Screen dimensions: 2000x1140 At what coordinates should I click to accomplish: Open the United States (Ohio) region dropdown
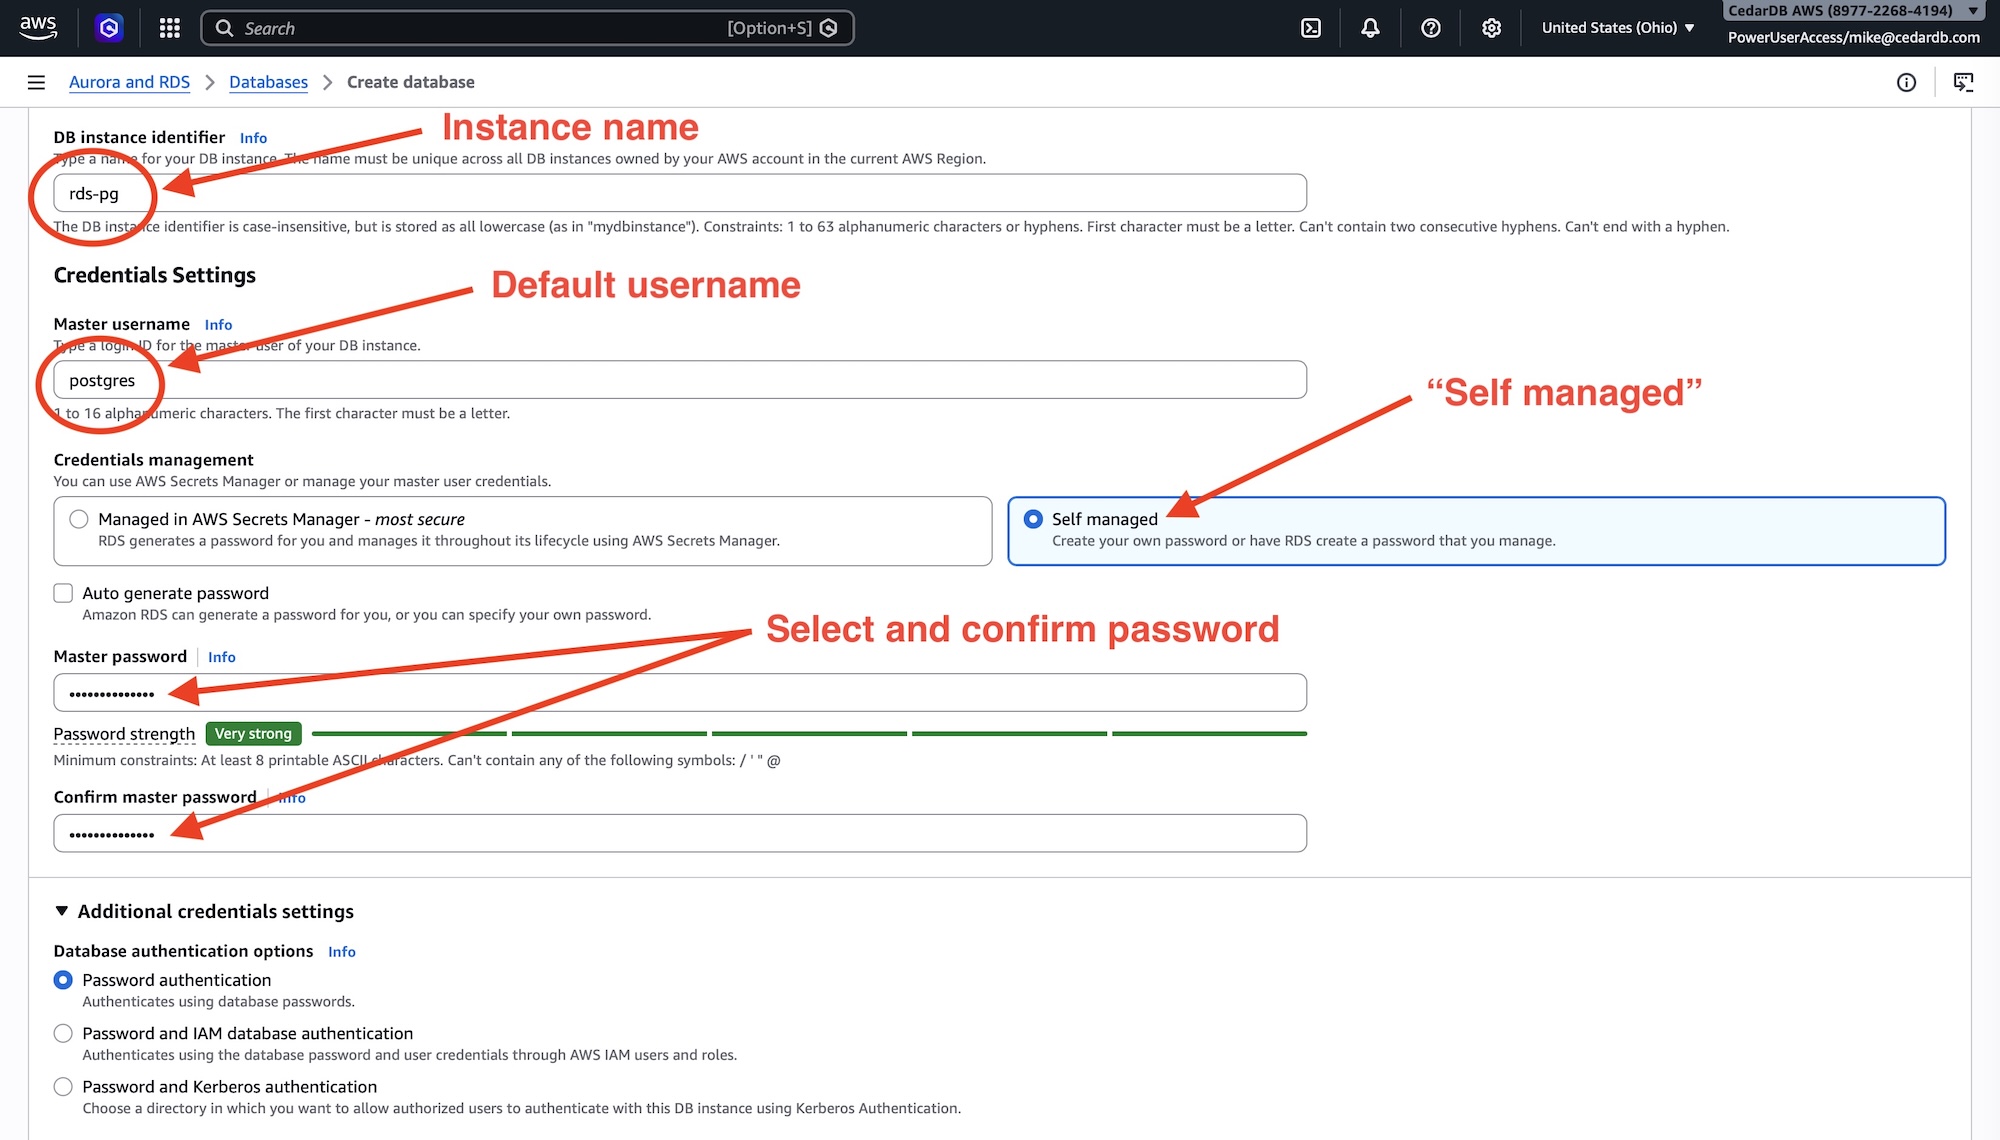(x=1617, y=28)
